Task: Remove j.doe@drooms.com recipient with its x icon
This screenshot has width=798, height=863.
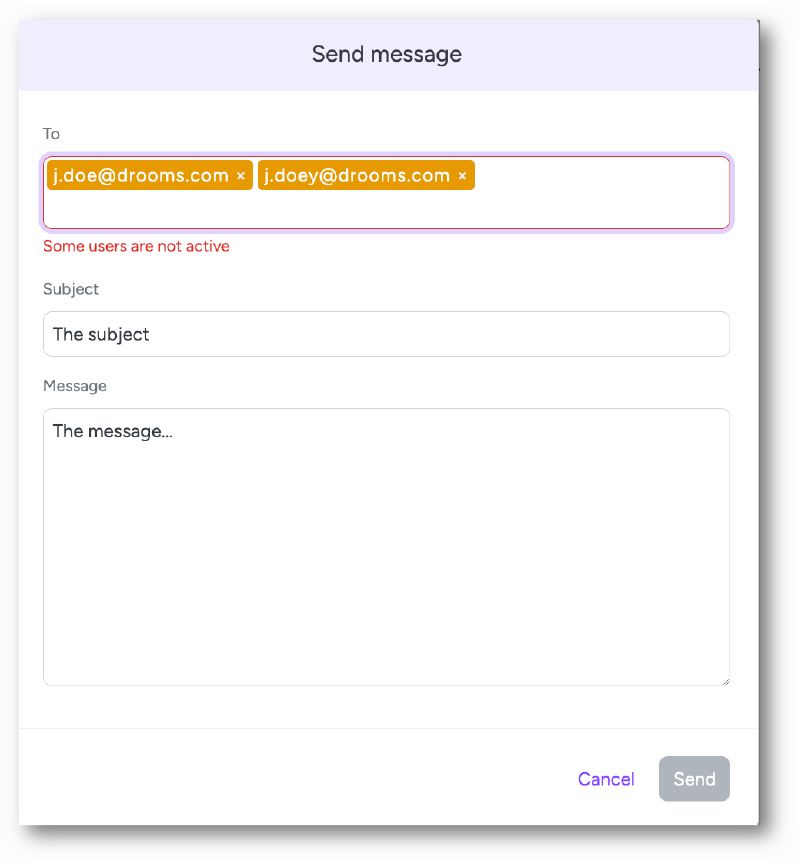Action: (241, 176)
